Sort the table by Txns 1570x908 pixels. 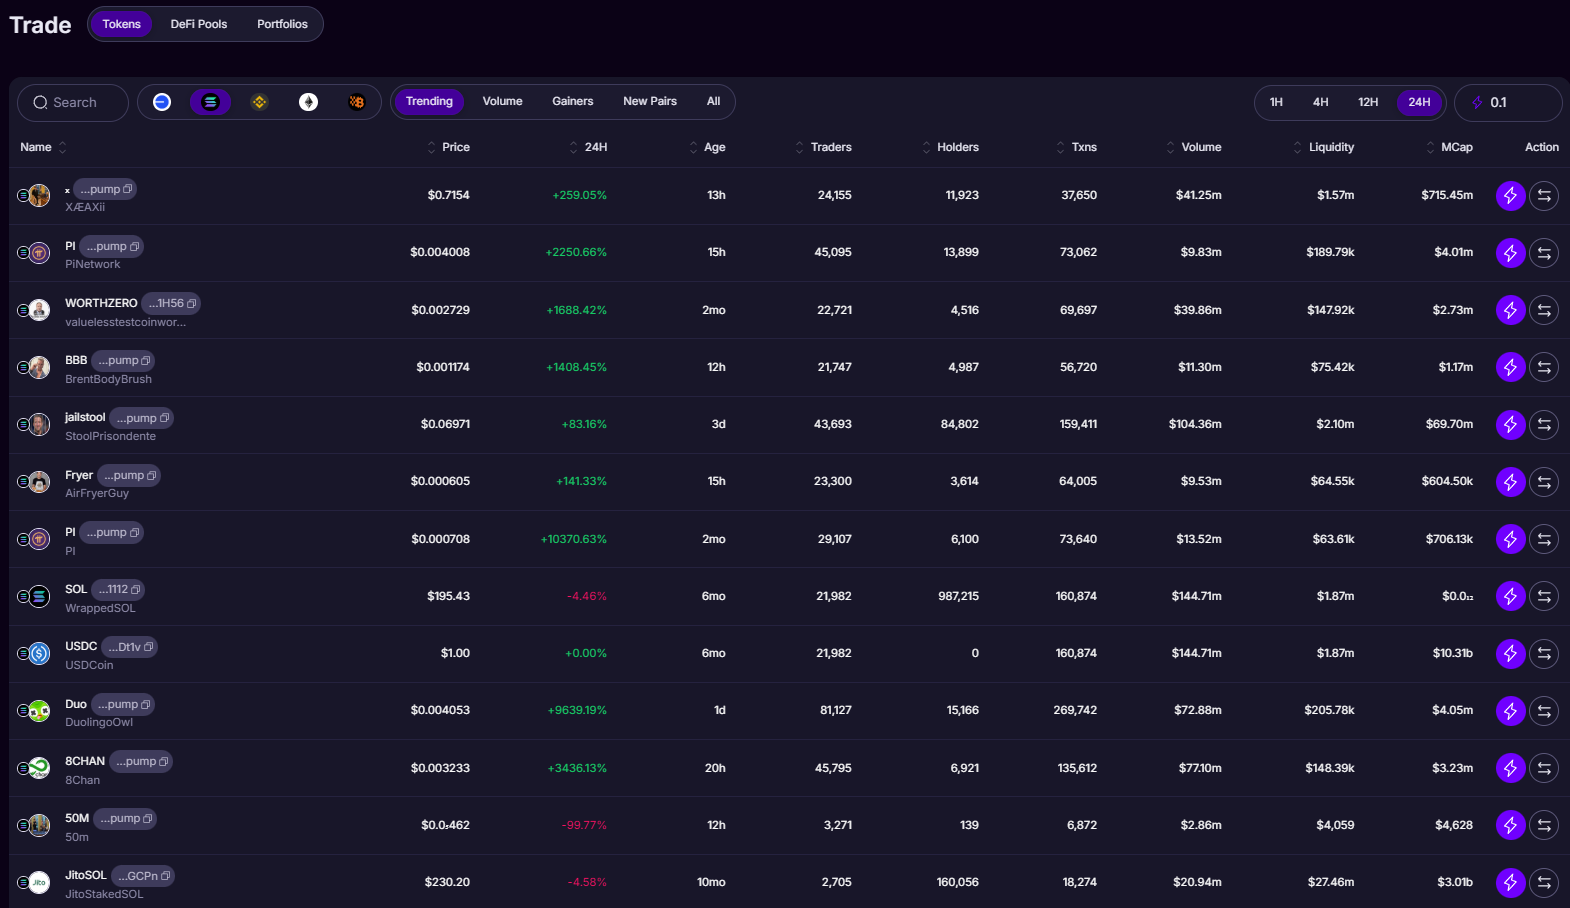point(1076,147)
